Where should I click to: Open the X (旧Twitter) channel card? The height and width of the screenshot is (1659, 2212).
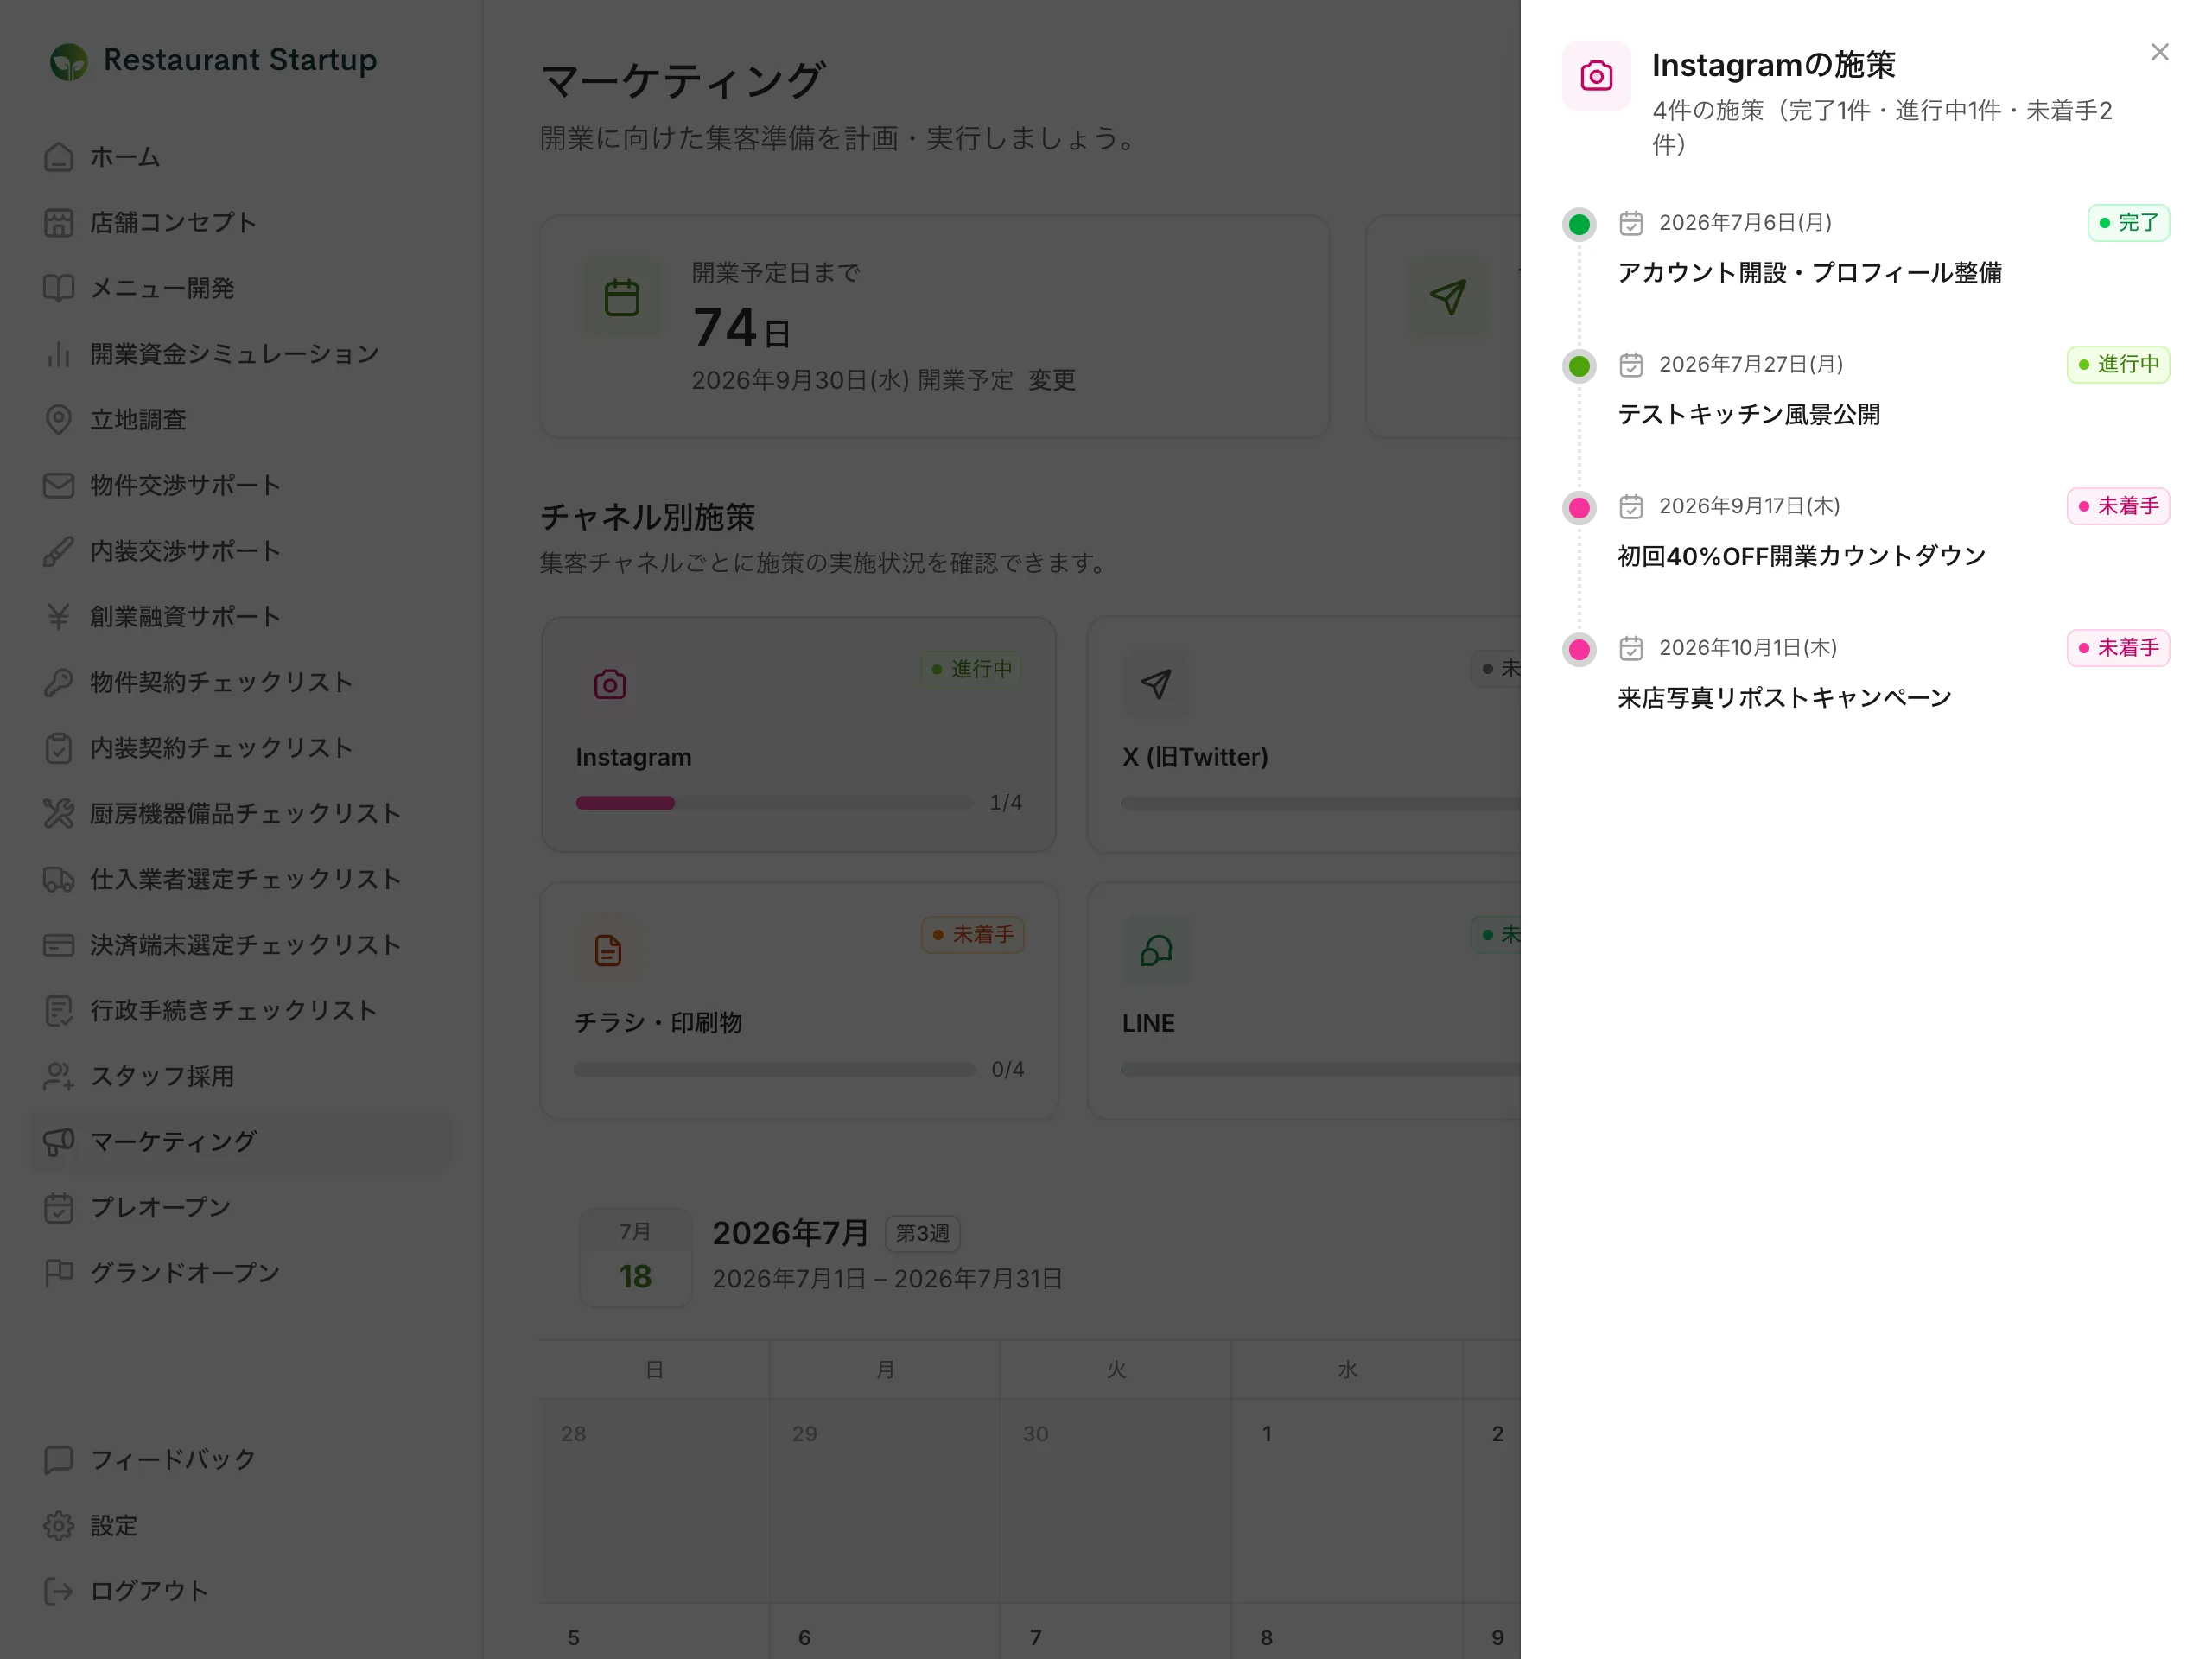pyautogui.click(x=1304, y=735)
